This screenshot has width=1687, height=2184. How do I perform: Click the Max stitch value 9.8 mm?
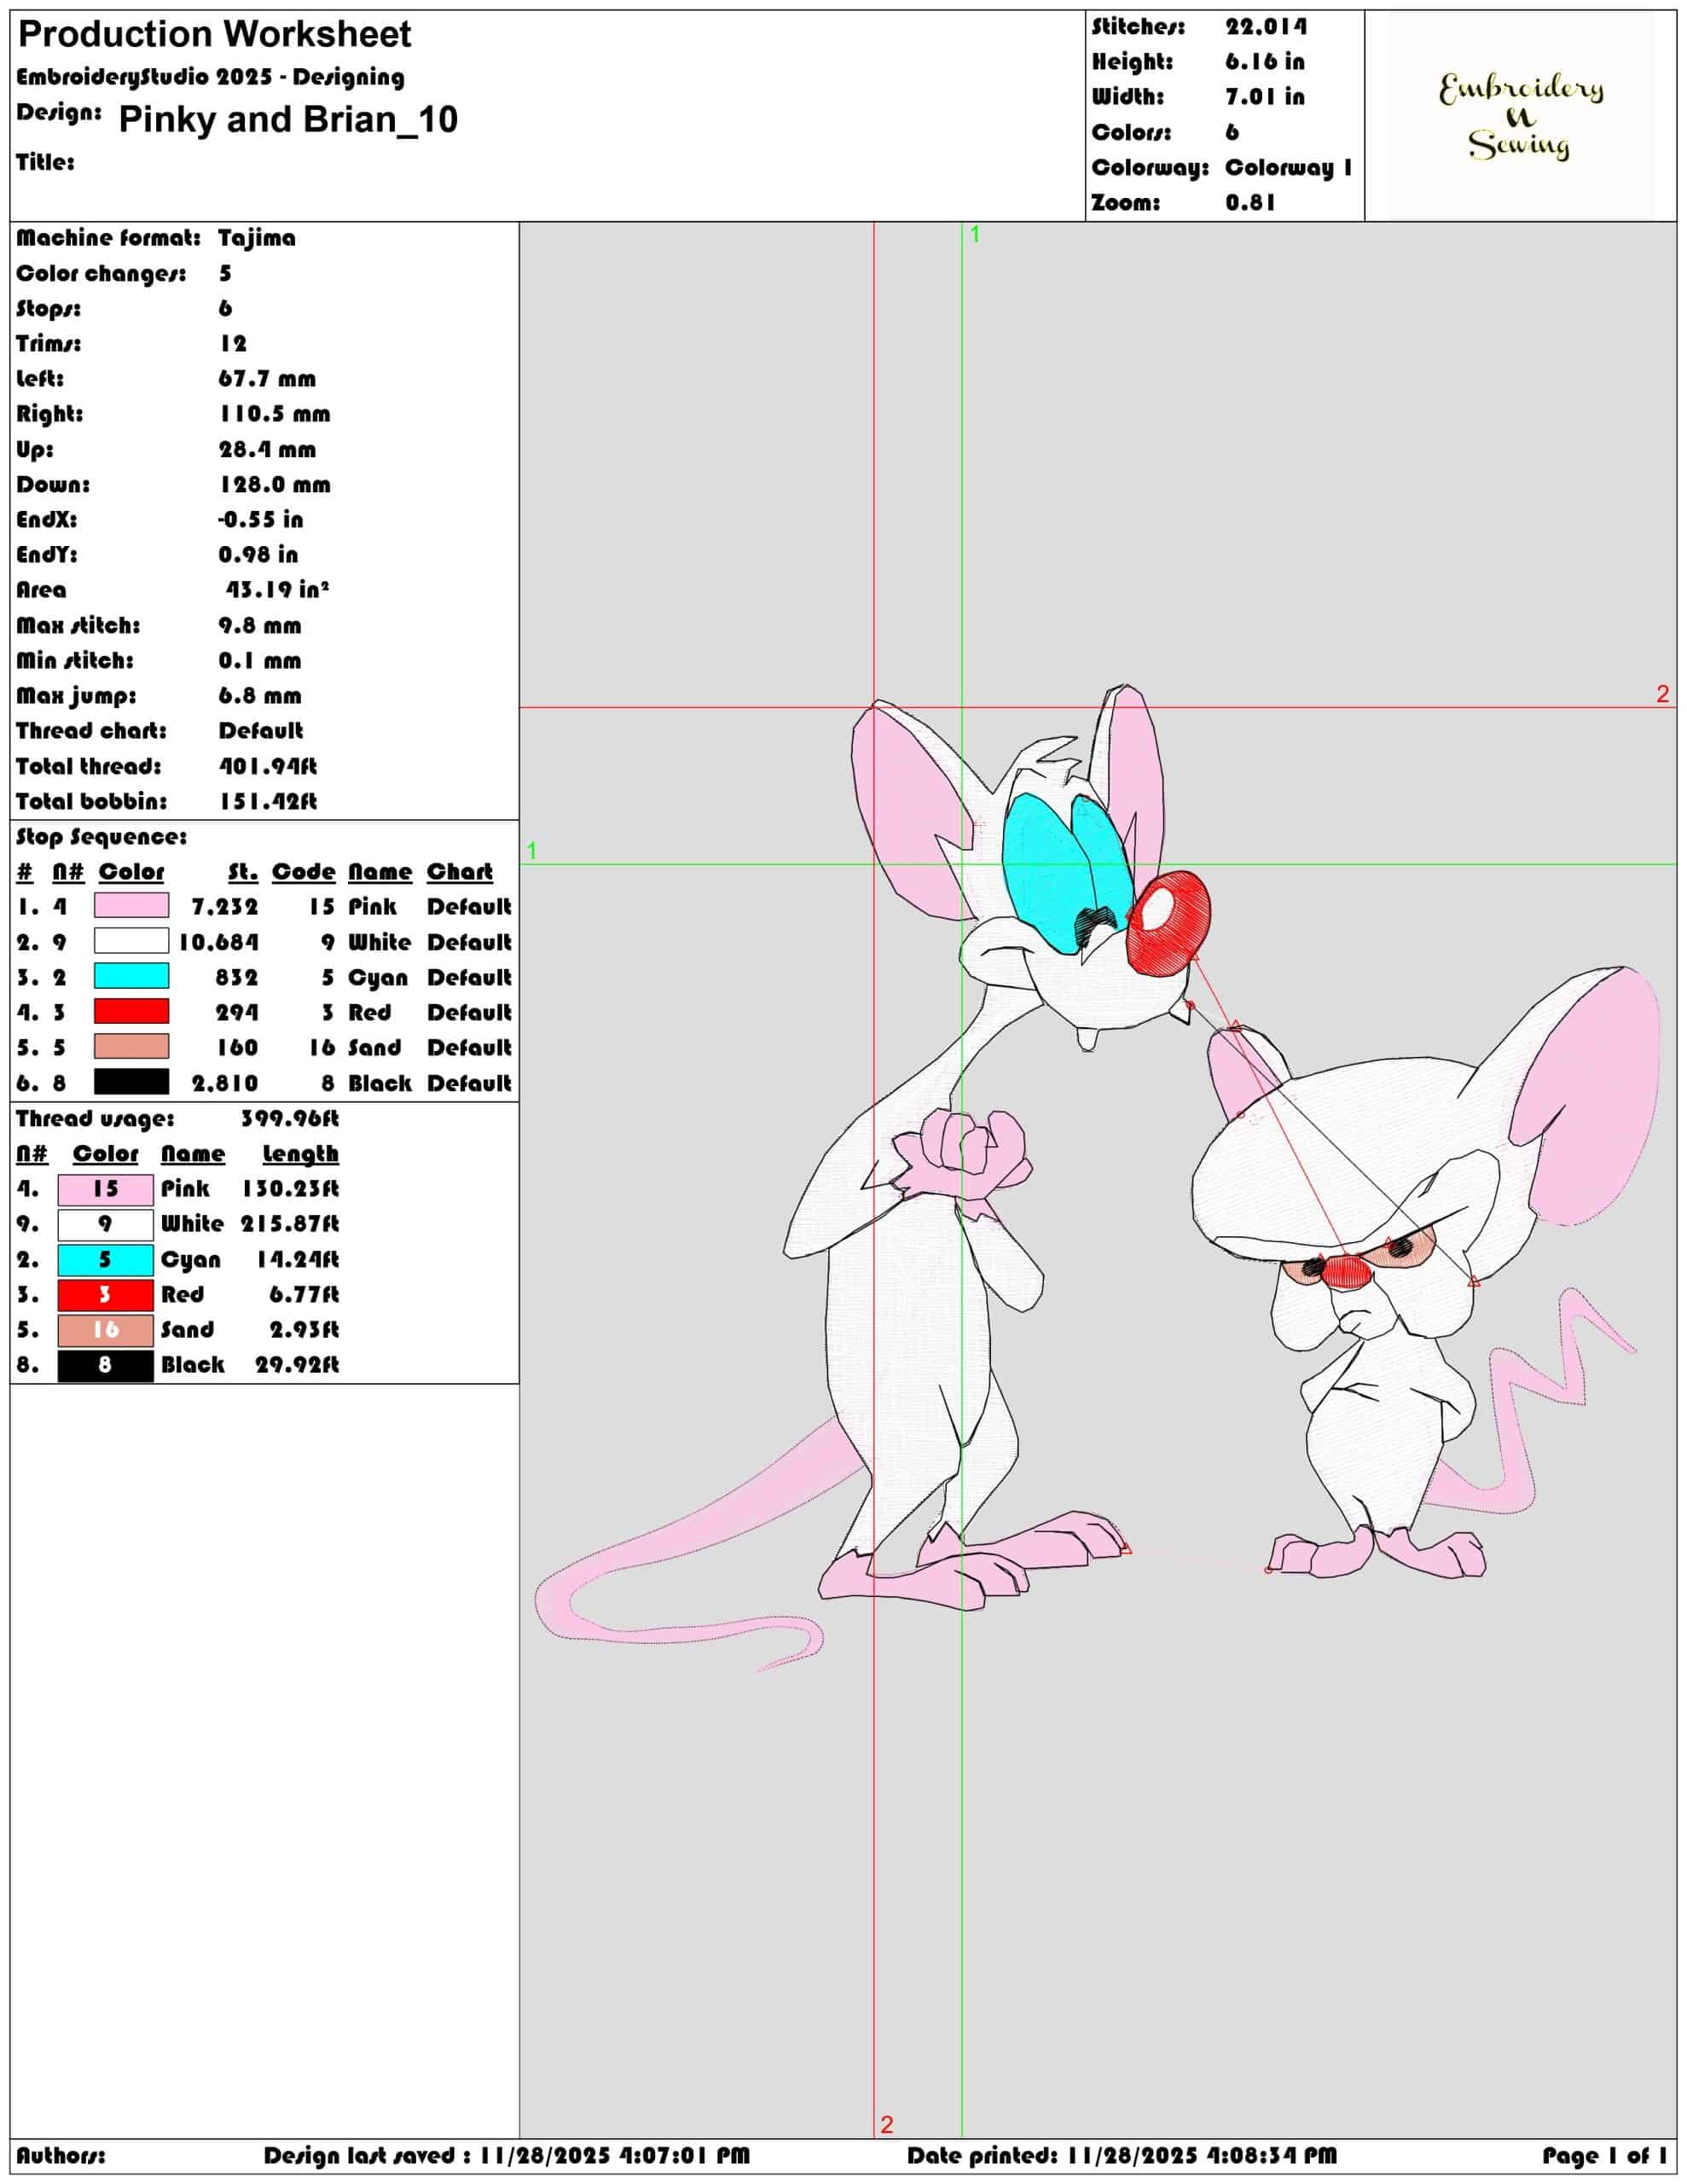(259, 626)
